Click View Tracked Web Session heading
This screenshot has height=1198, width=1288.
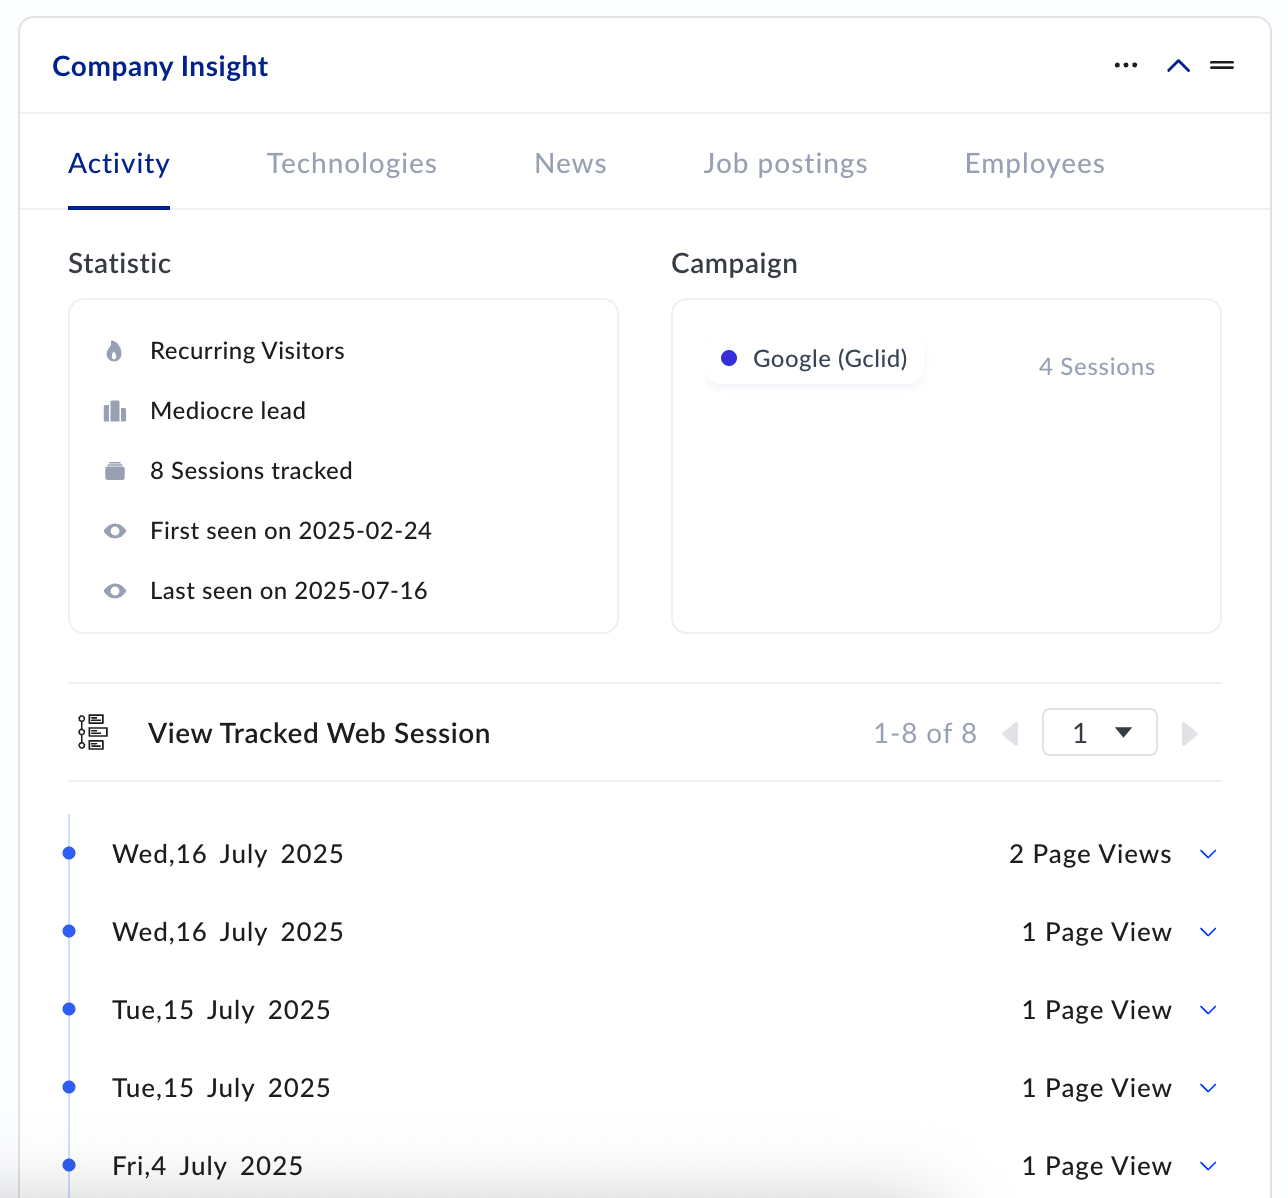(x=319, y=733)
